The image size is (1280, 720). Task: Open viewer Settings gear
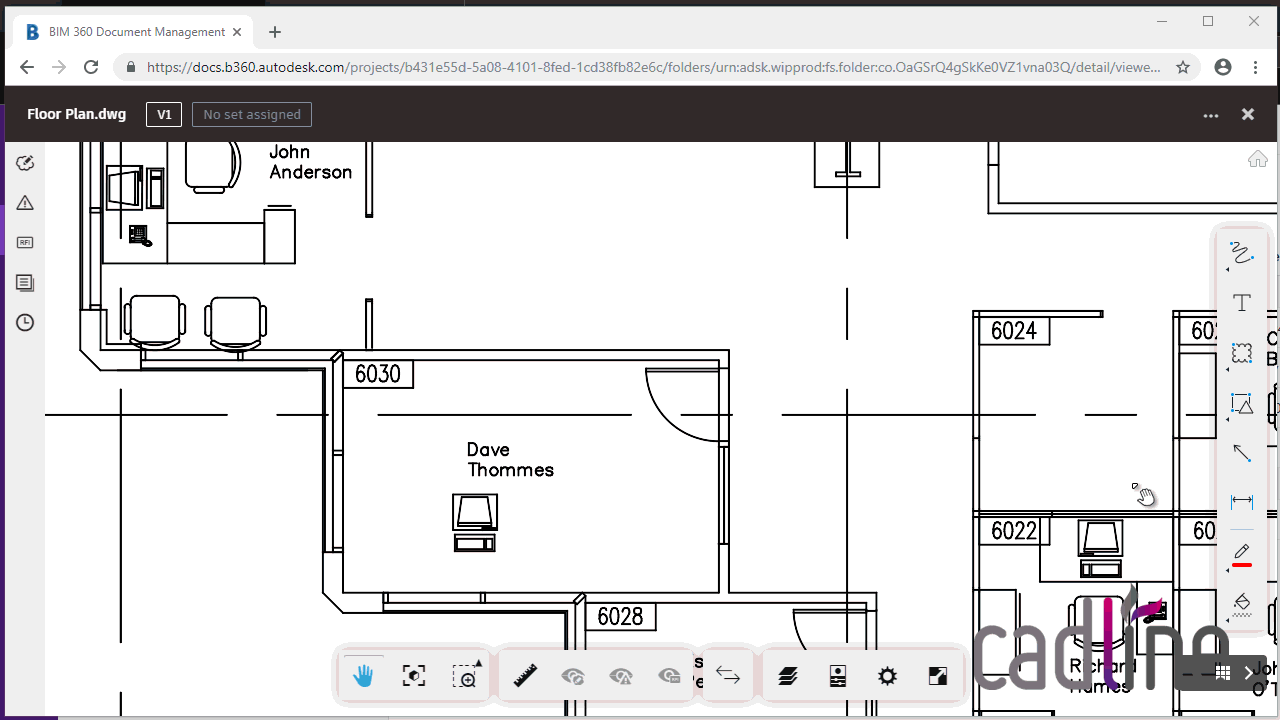[887, 677]
